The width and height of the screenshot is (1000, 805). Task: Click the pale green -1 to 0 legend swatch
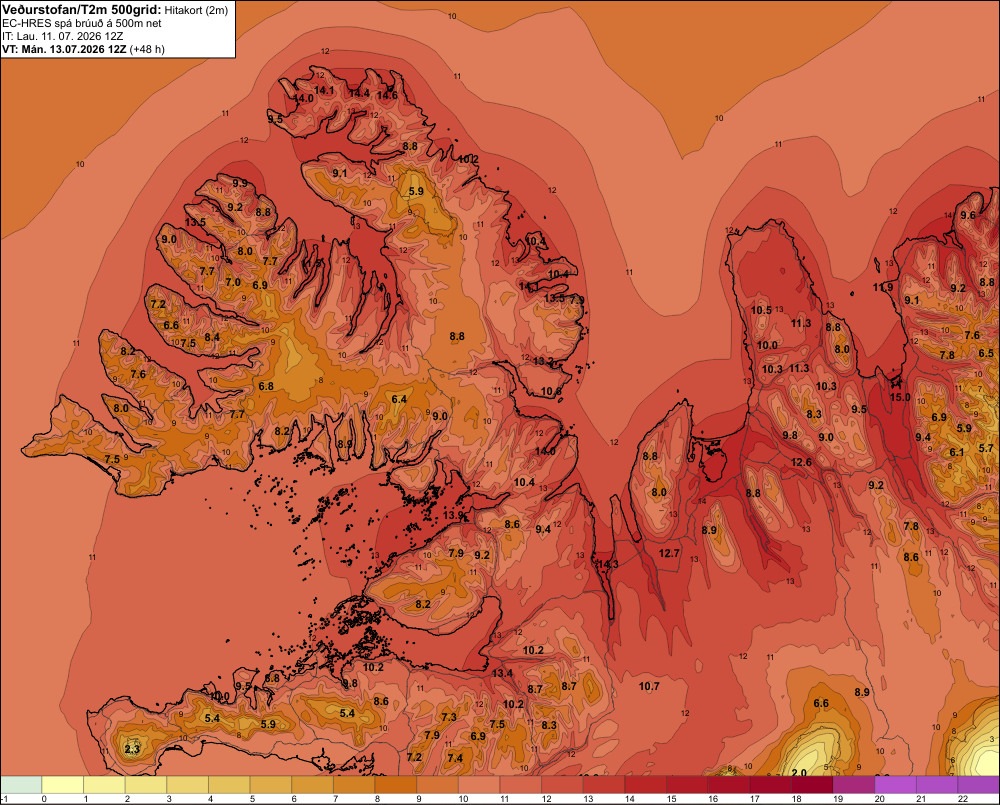click(x=22, y=785)
